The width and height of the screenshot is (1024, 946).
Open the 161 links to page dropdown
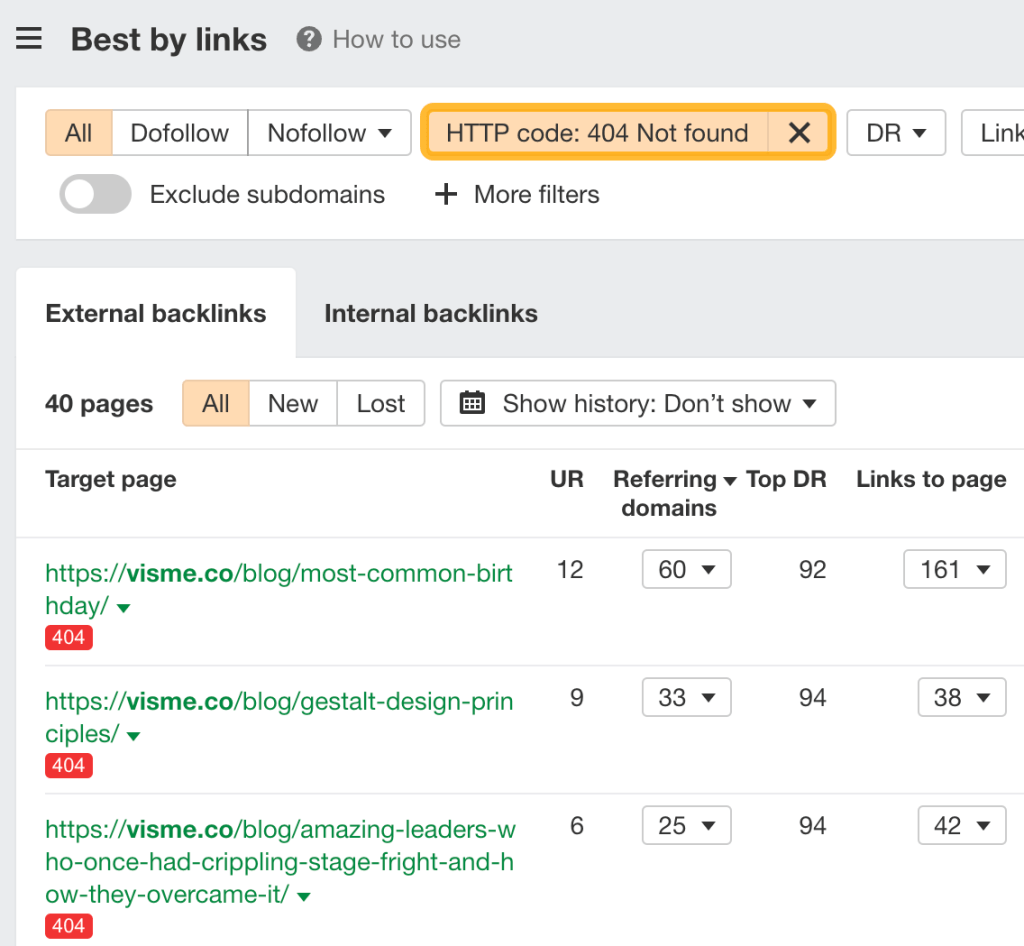click(x=954, y=569)
